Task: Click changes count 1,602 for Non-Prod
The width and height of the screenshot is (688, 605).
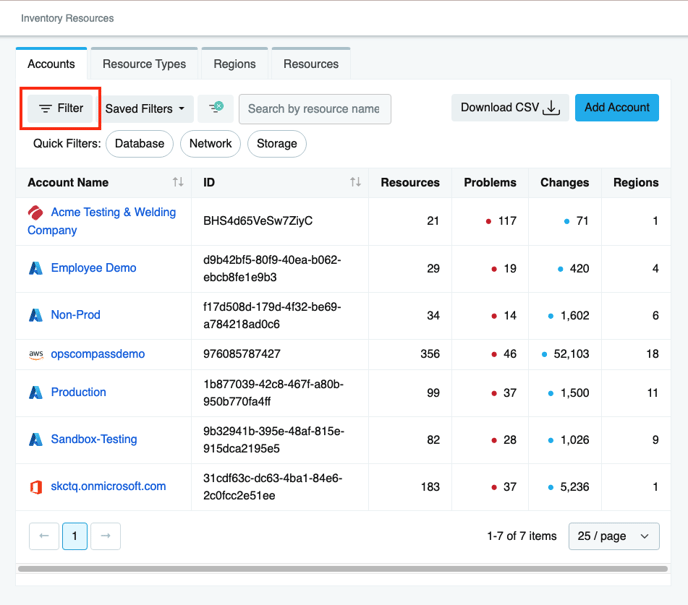Action: tap(575, 316)
